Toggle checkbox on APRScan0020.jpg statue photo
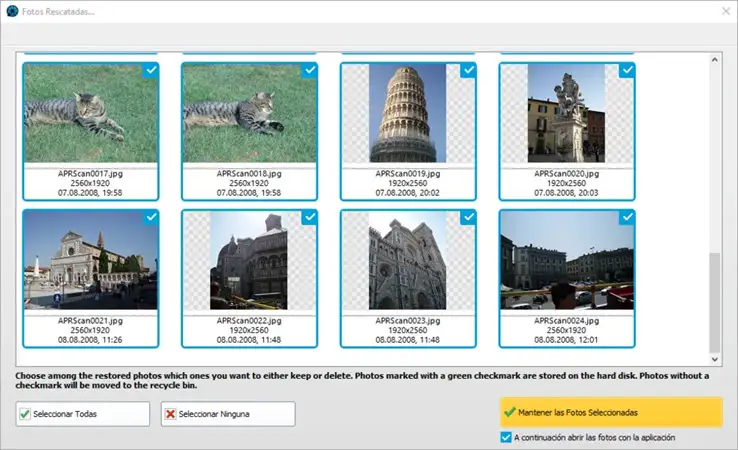The width and height of the screenshot is (738, 450). [x=627, y=70]
